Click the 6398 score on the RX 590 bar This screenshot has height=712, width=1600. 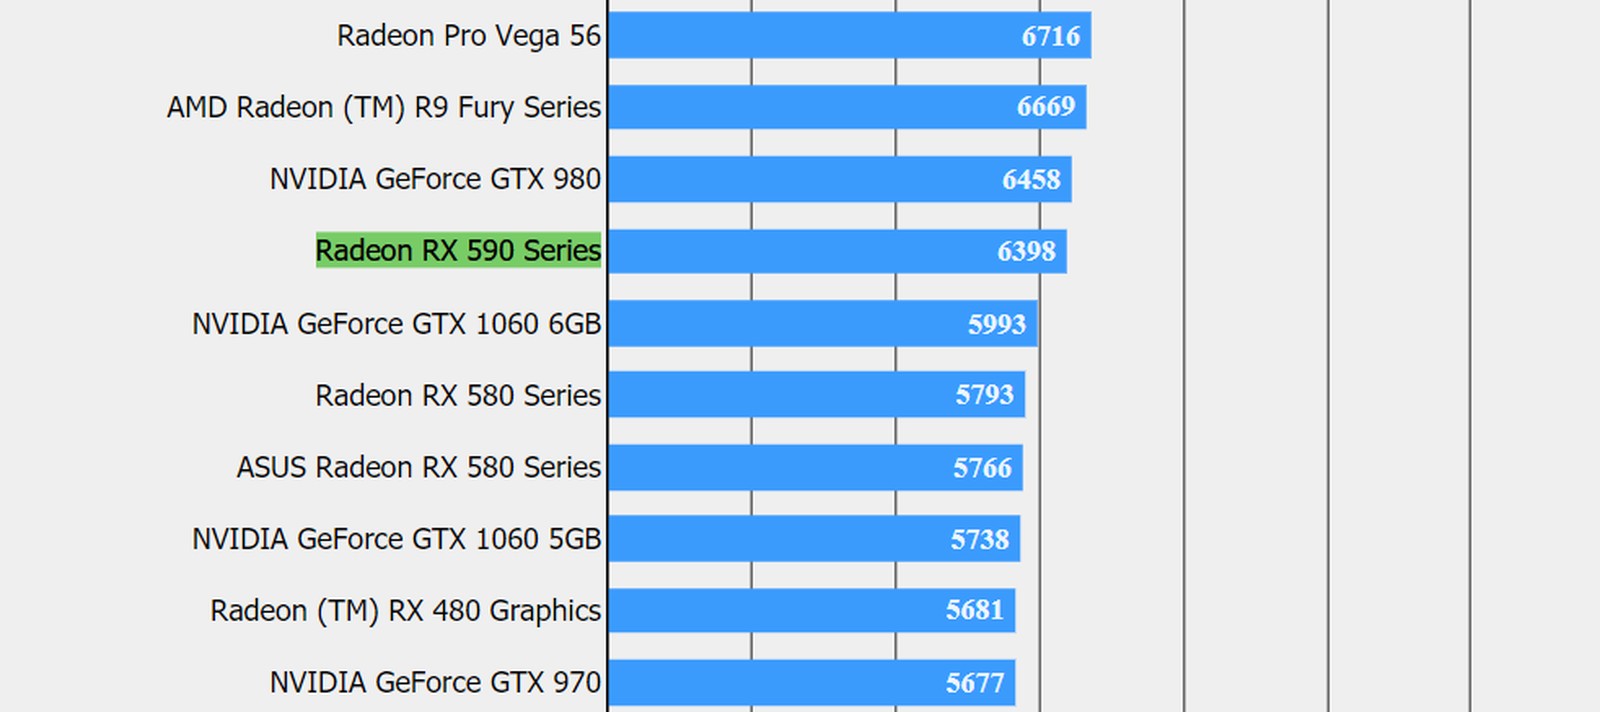[1026, 251]
